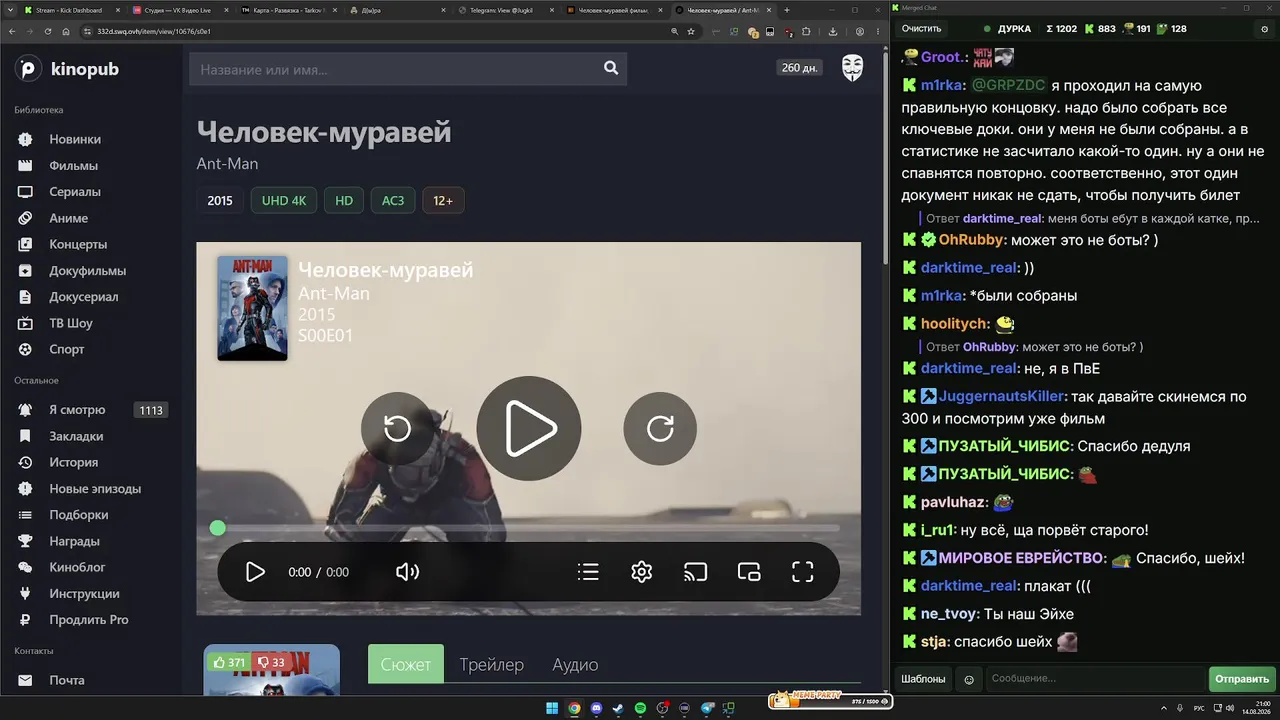Open the player playlist menu
Image resolution: width=1280 pixels, height=720 pixels.
[588, 572]
